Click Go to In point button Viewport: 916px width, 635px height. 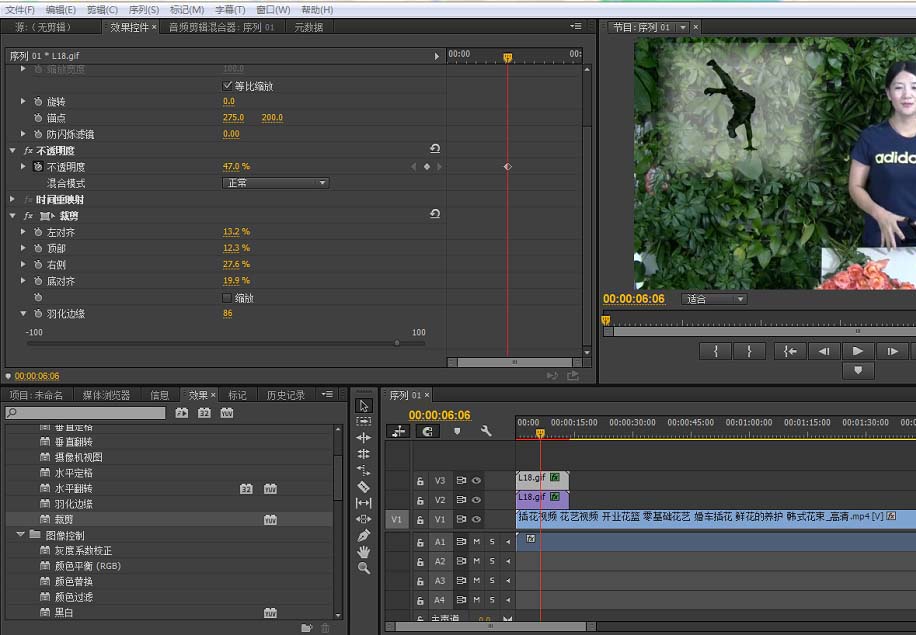click(790, 351)
